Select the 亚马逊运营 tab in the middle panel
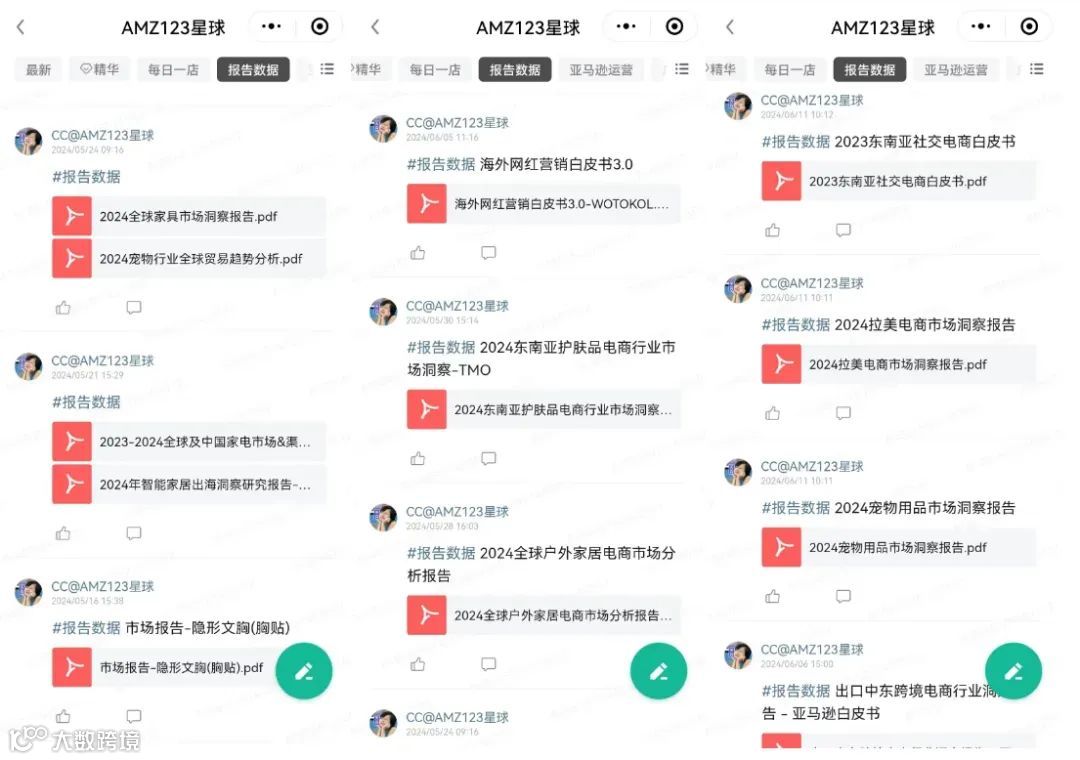1080x760 pixels. (x=601, y=70)
